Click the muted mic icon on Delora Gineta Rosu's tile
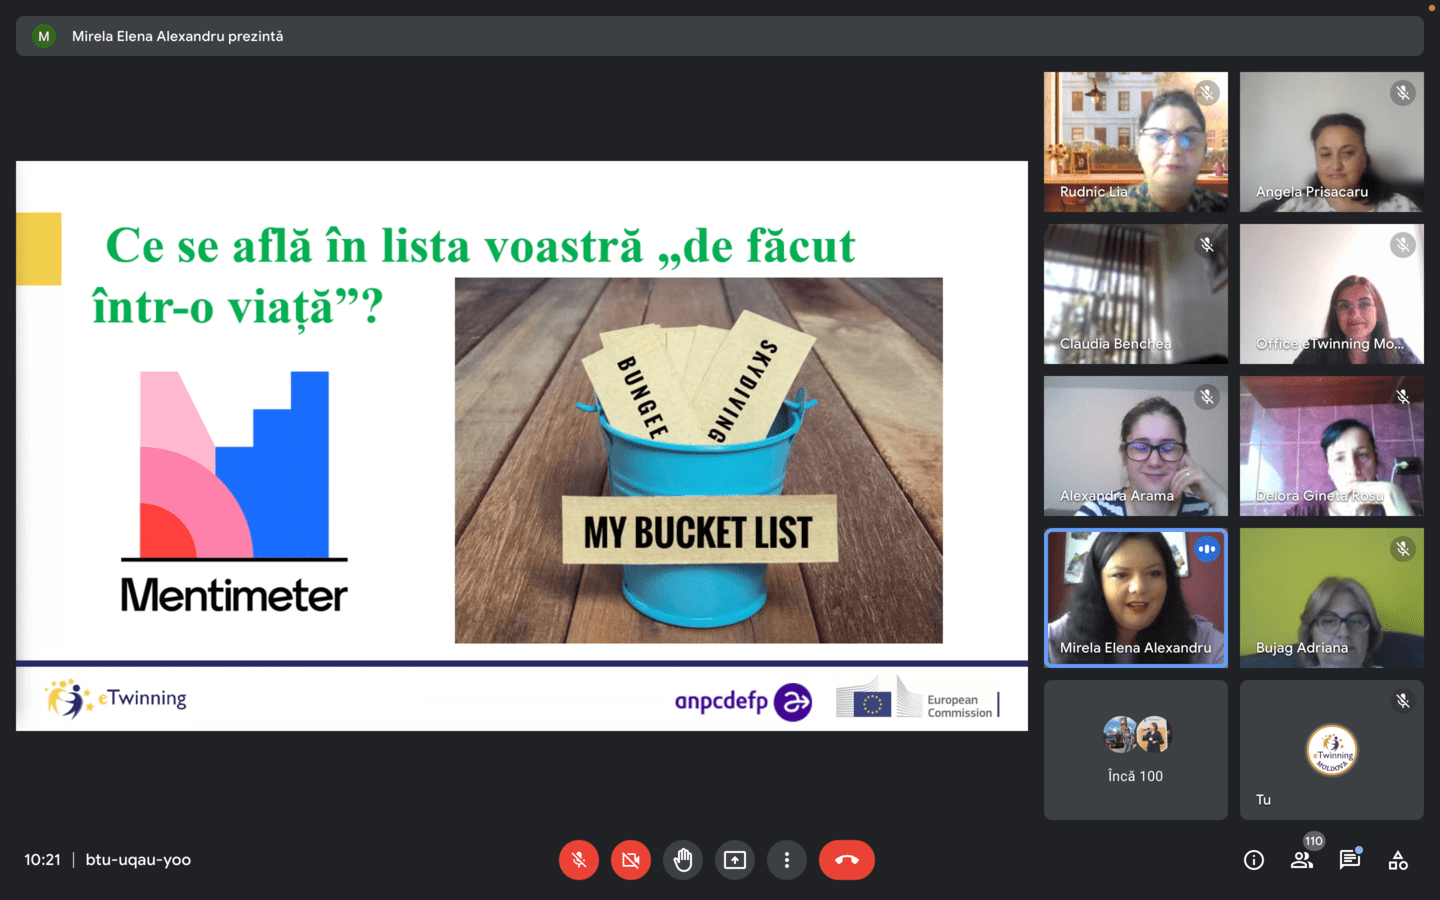 tap(1403, 397)
